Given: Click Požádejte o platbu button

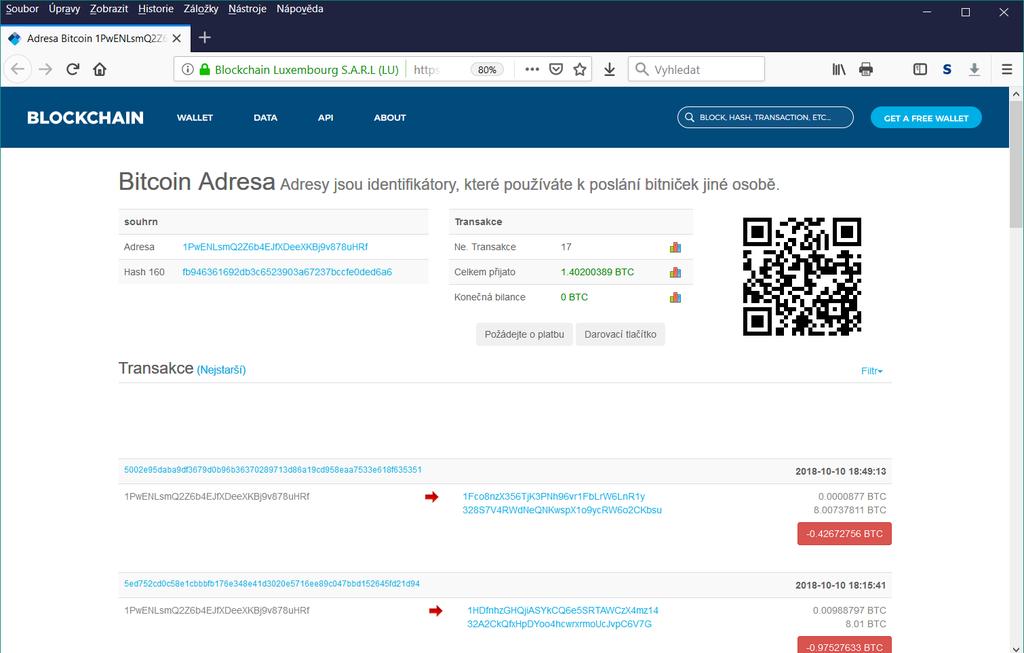Looking at the screenshot, I should 524,334.
